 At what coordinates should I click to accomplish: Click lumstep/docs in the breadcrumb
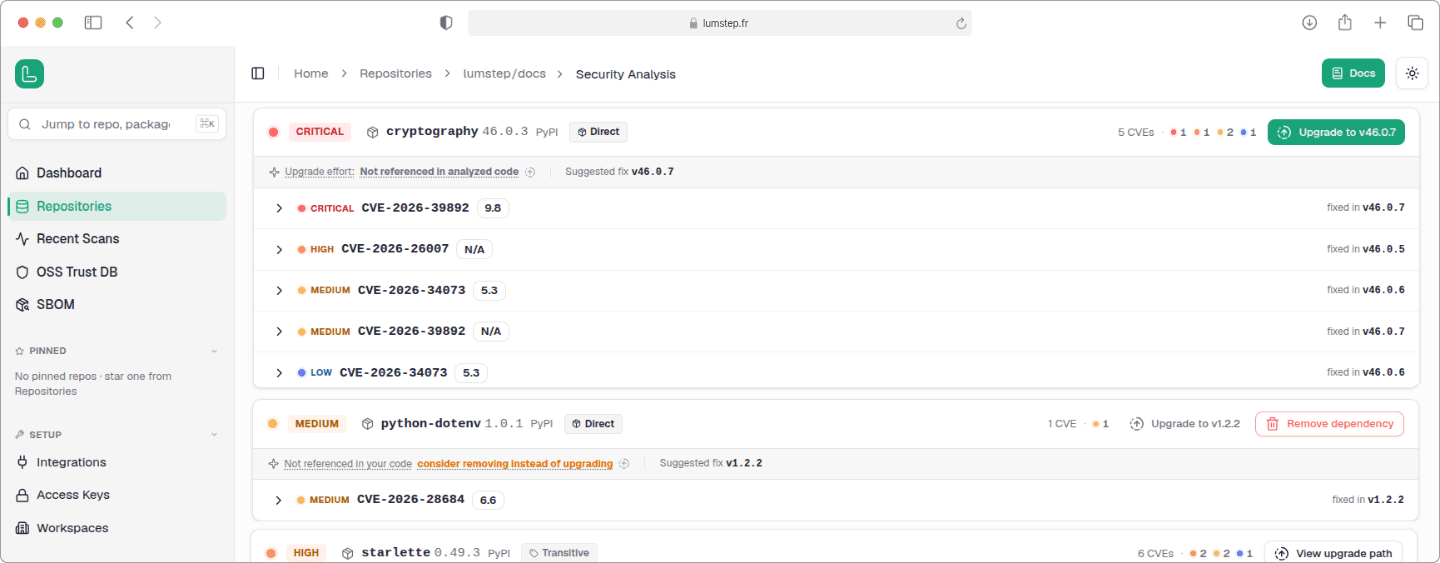pyautogui.click(x=505, y=74)
